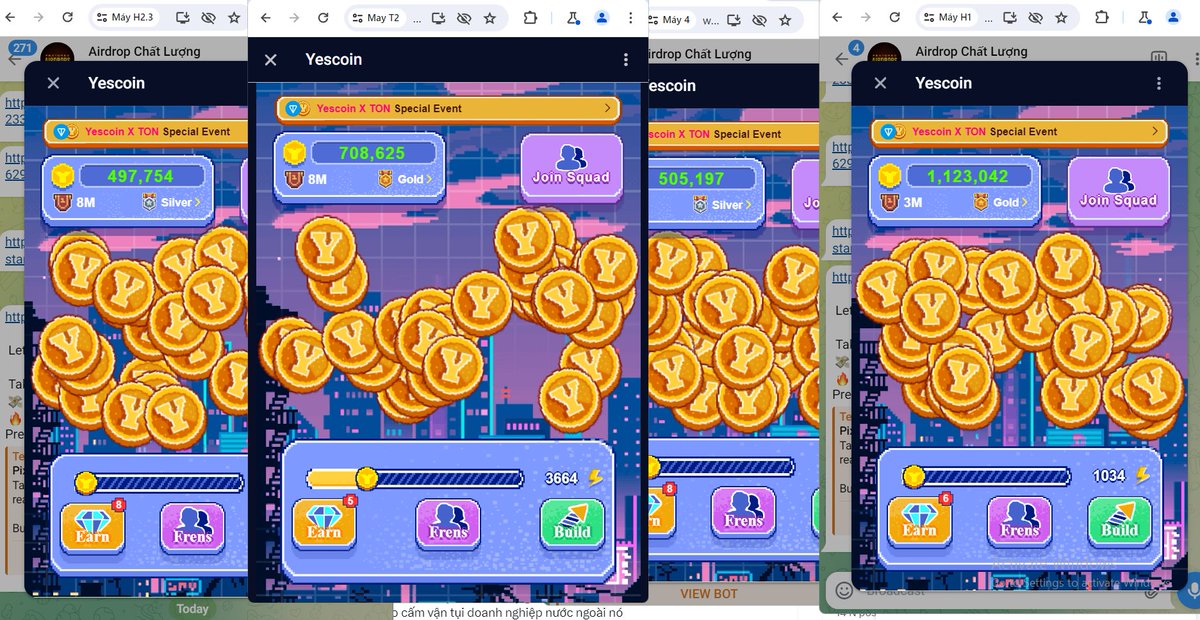
Task: Go back in the Máy T2 browser
Action: click(x=264, y=18)
